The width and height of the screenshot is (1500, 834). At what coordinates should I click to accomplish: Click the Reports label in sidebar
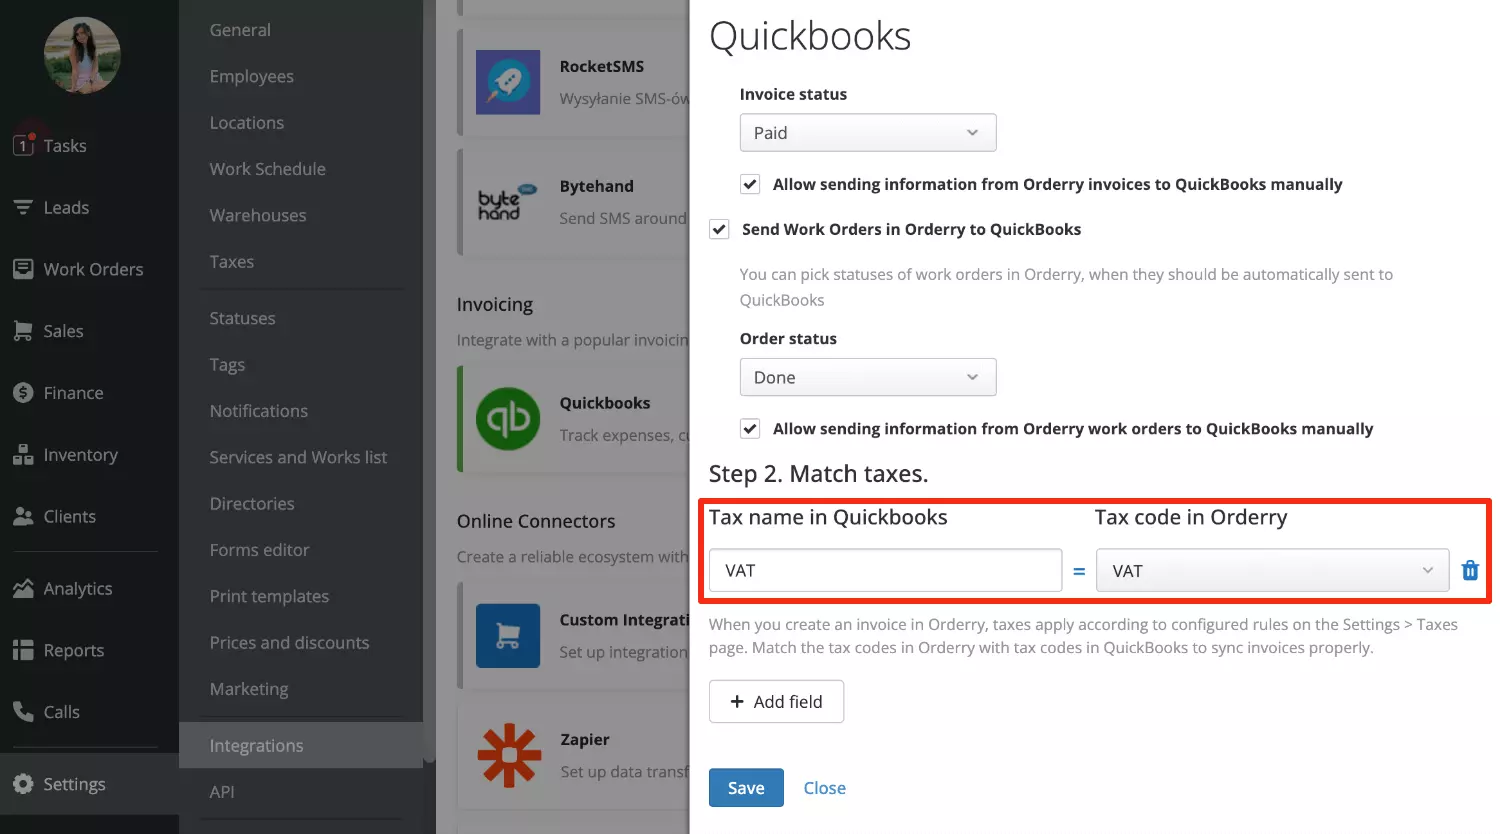click(x=74, y=651)
